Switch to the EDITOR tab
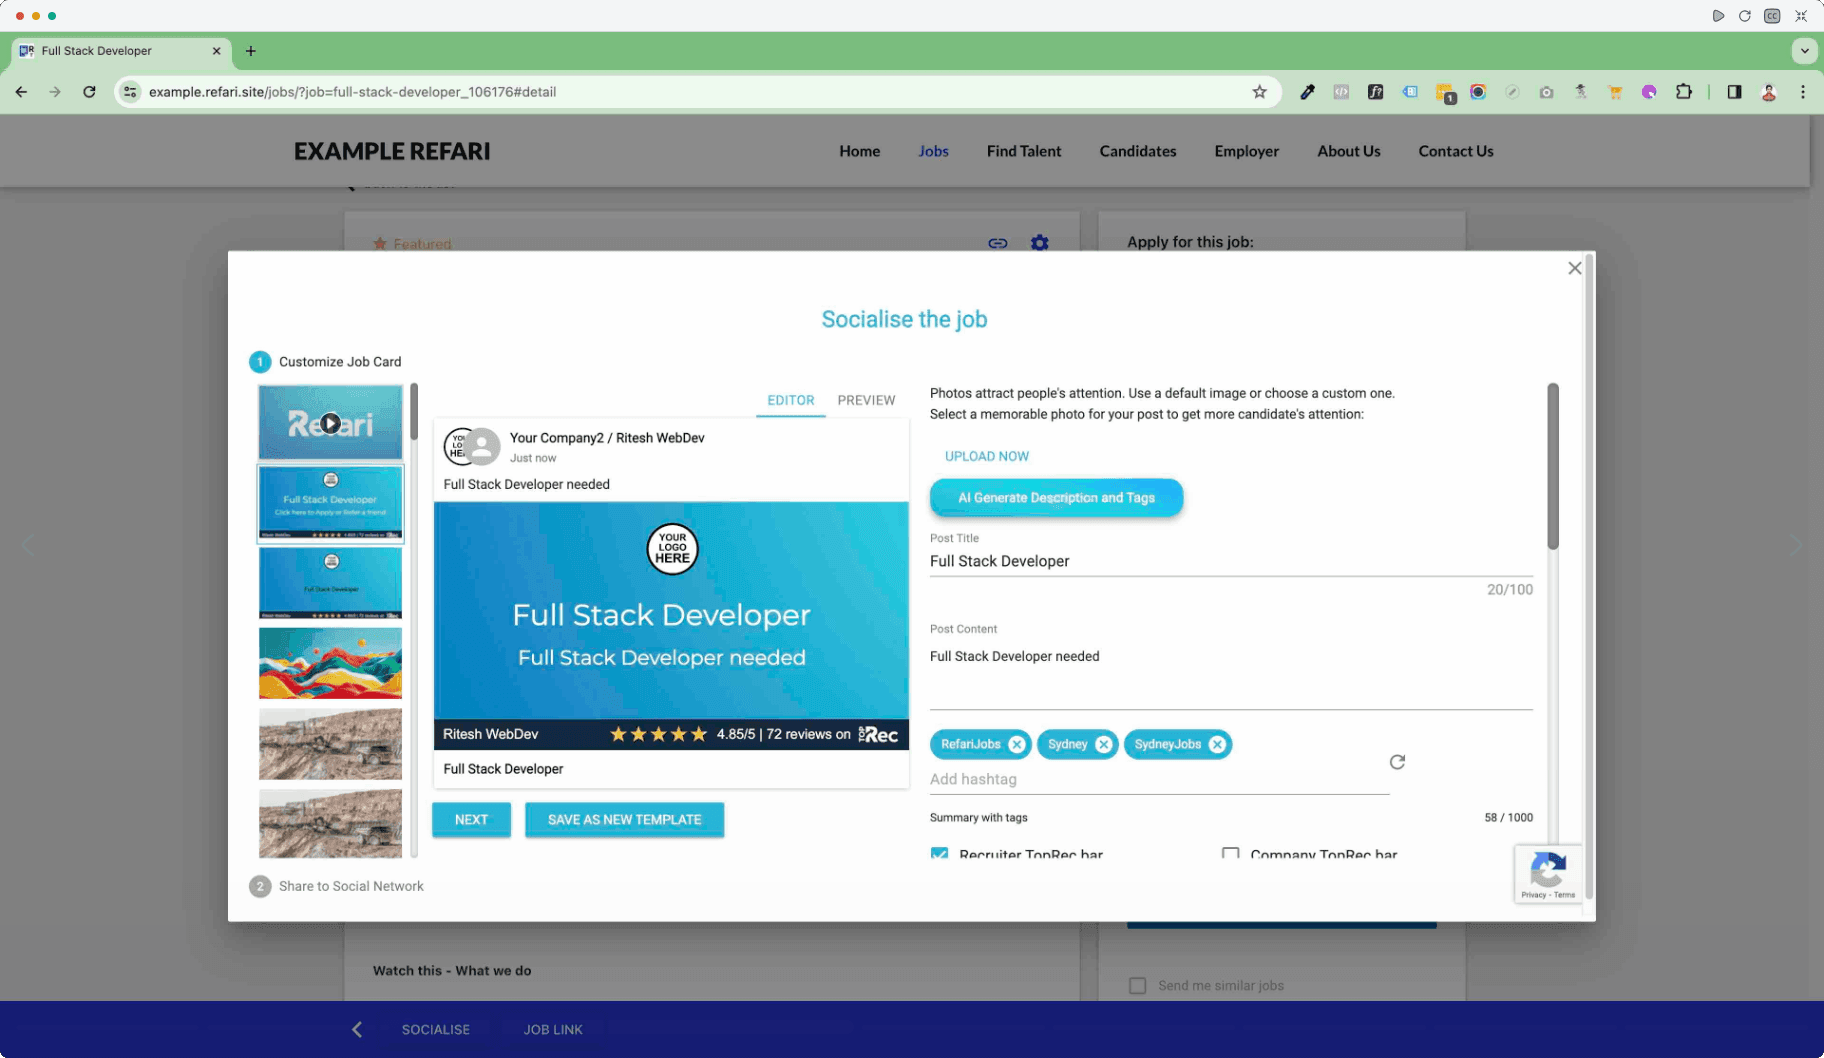1824x1058 pixels. pyautogui.click(x=790, y=400)
